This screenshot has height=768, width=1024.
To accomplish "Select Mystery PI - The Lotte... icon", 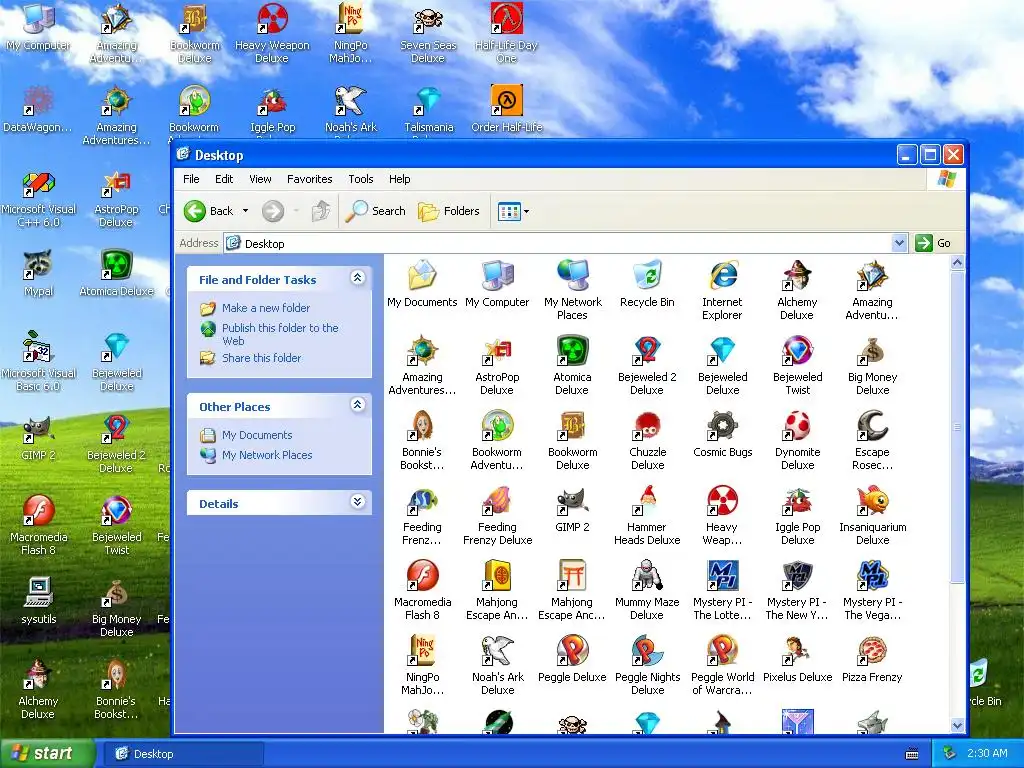I will pyautogui.click(x=722, y=577).
